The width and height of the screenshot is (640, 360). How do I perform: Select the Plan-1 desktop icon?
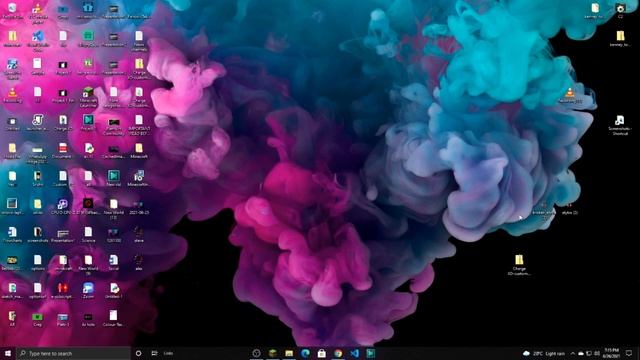click(63, 319)
